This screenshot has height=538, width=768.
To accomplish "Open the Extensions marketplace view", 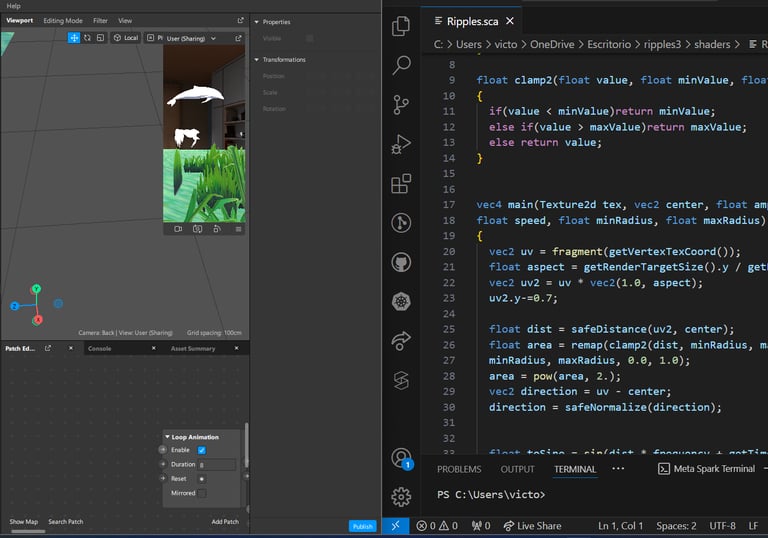I will pyautogui.click(x=401, y=184).
